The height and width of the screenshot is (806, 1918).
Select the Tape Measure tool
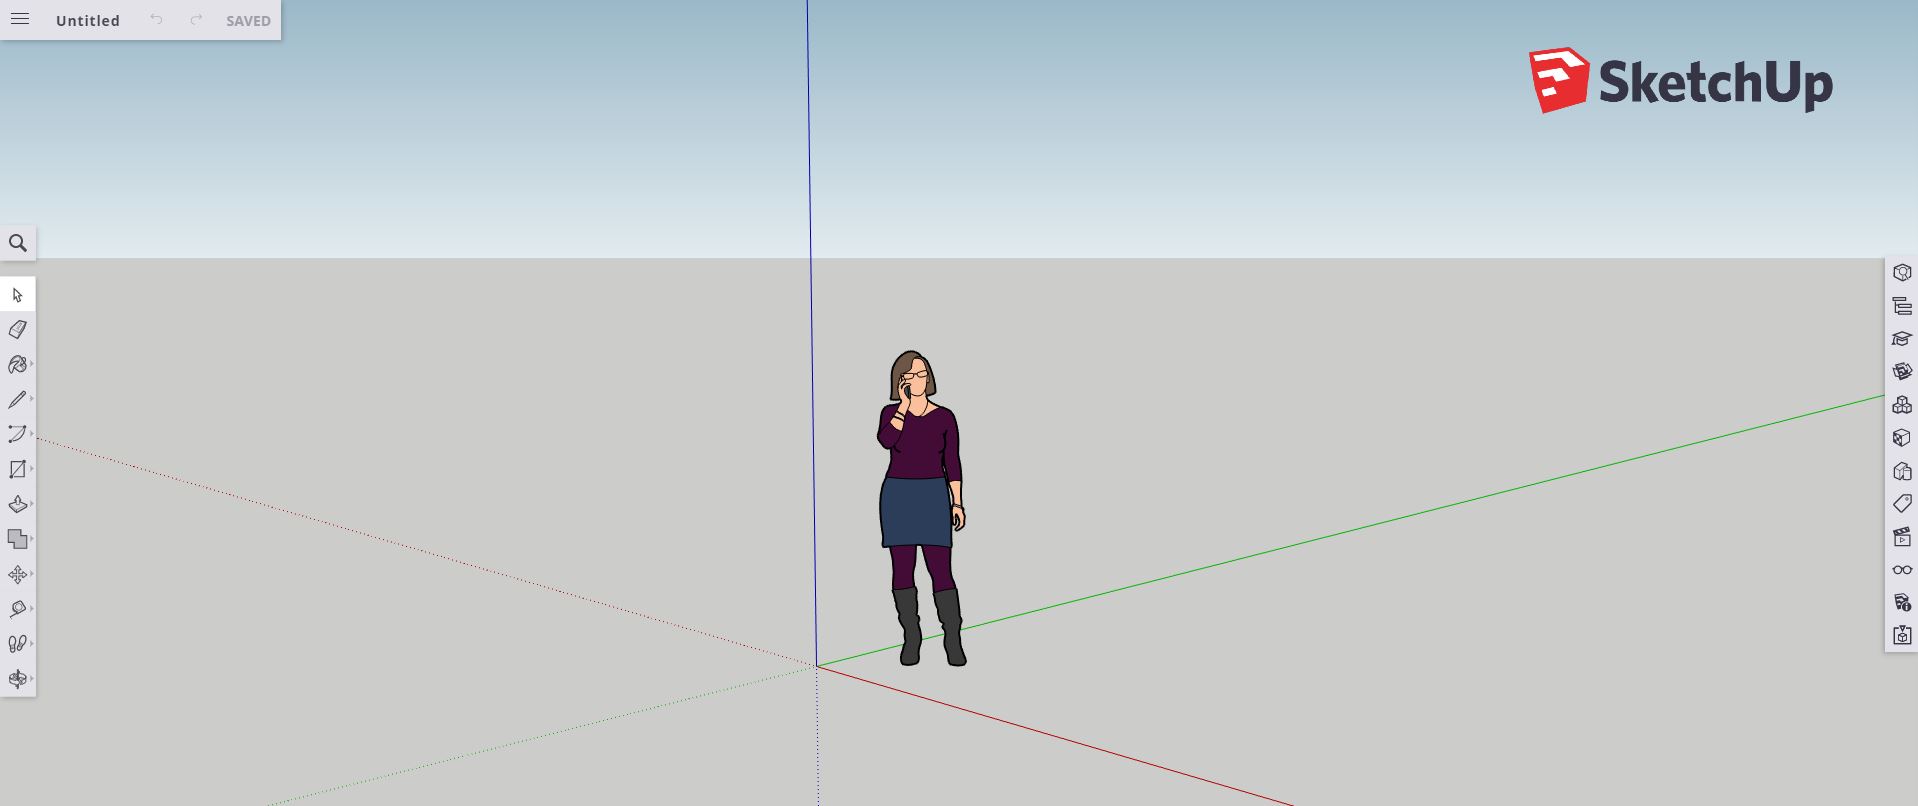[17, 609]
